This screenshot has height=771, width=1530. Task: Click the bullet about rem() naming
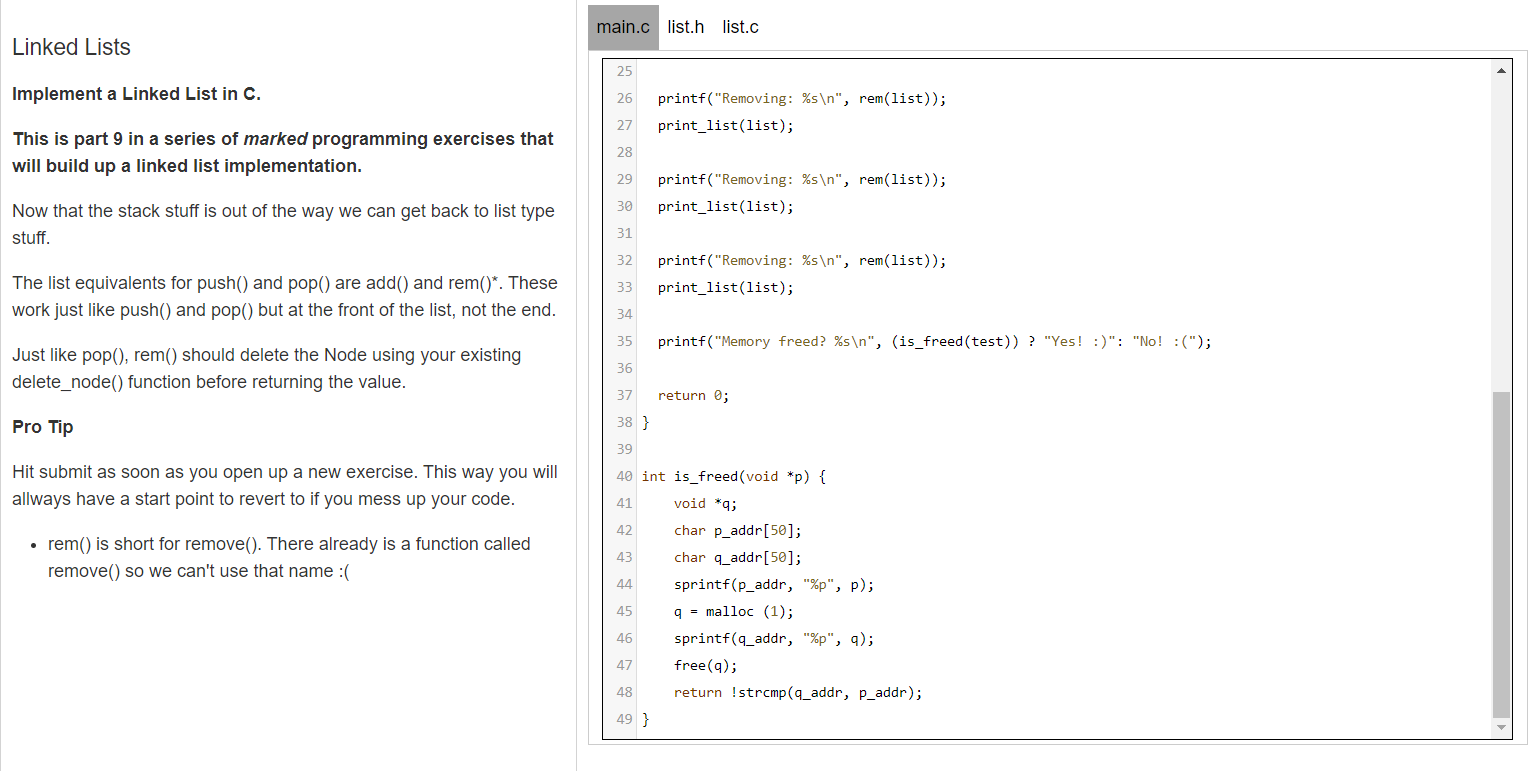click(x=288, y=556)
